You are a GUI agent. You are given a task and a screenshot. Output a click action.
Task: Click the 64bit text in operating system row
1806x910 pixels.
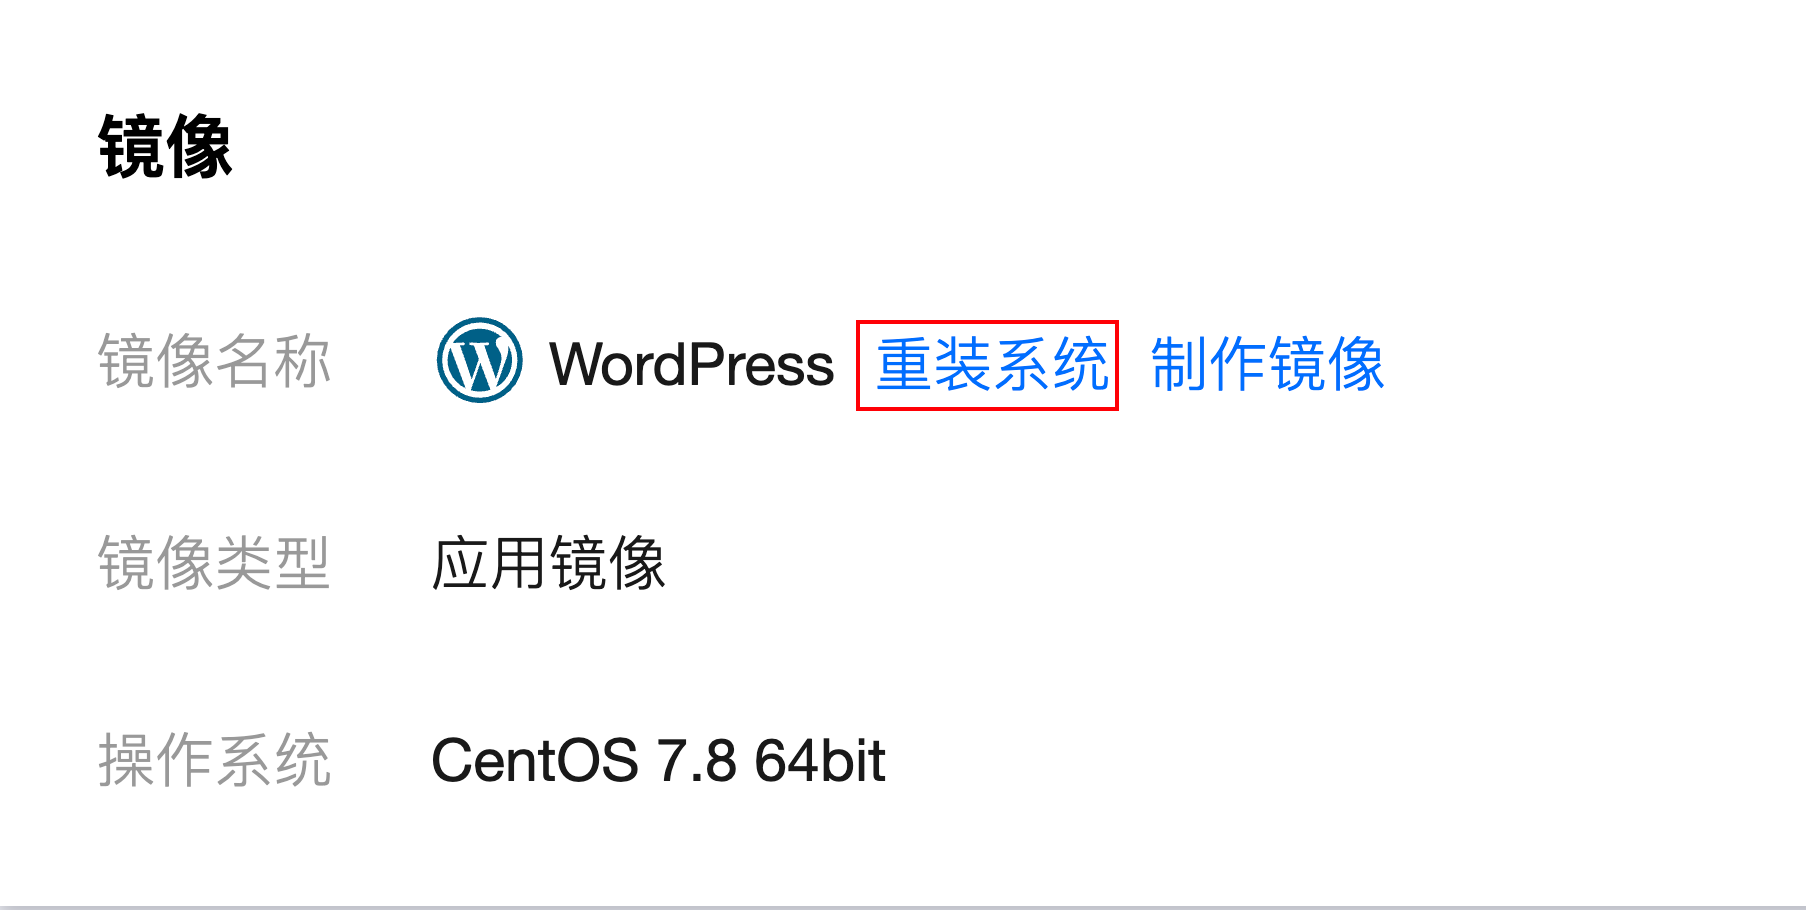point(820,761)
